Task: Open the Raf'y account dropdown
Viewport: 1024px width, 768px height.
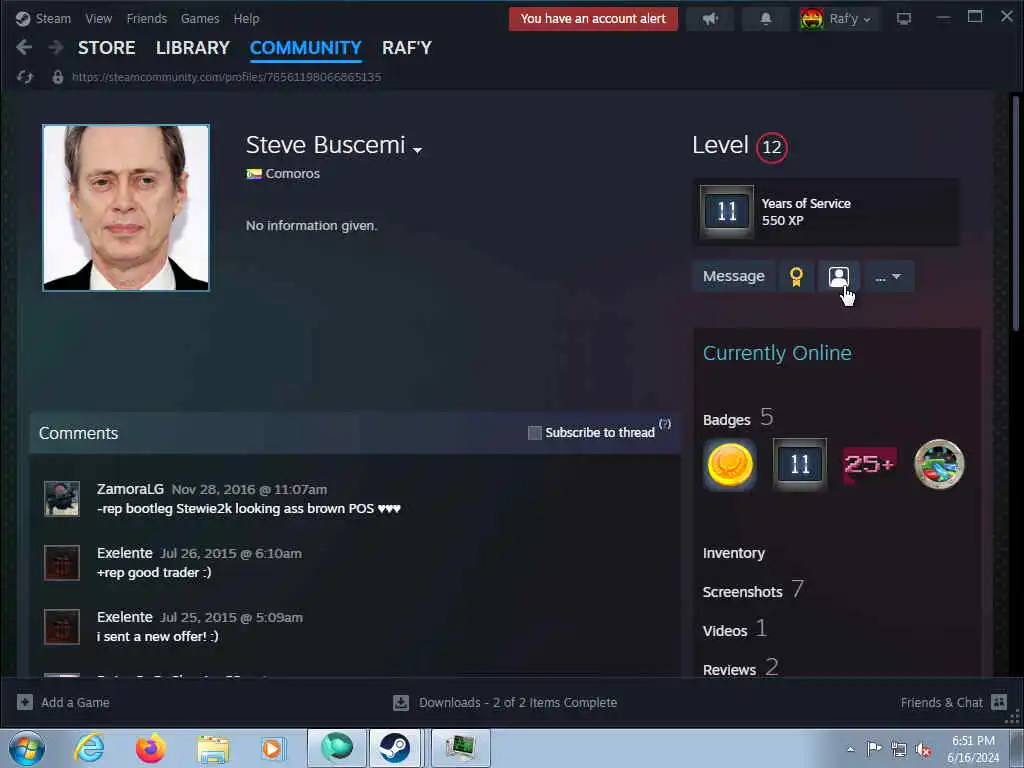Action: 840,19
